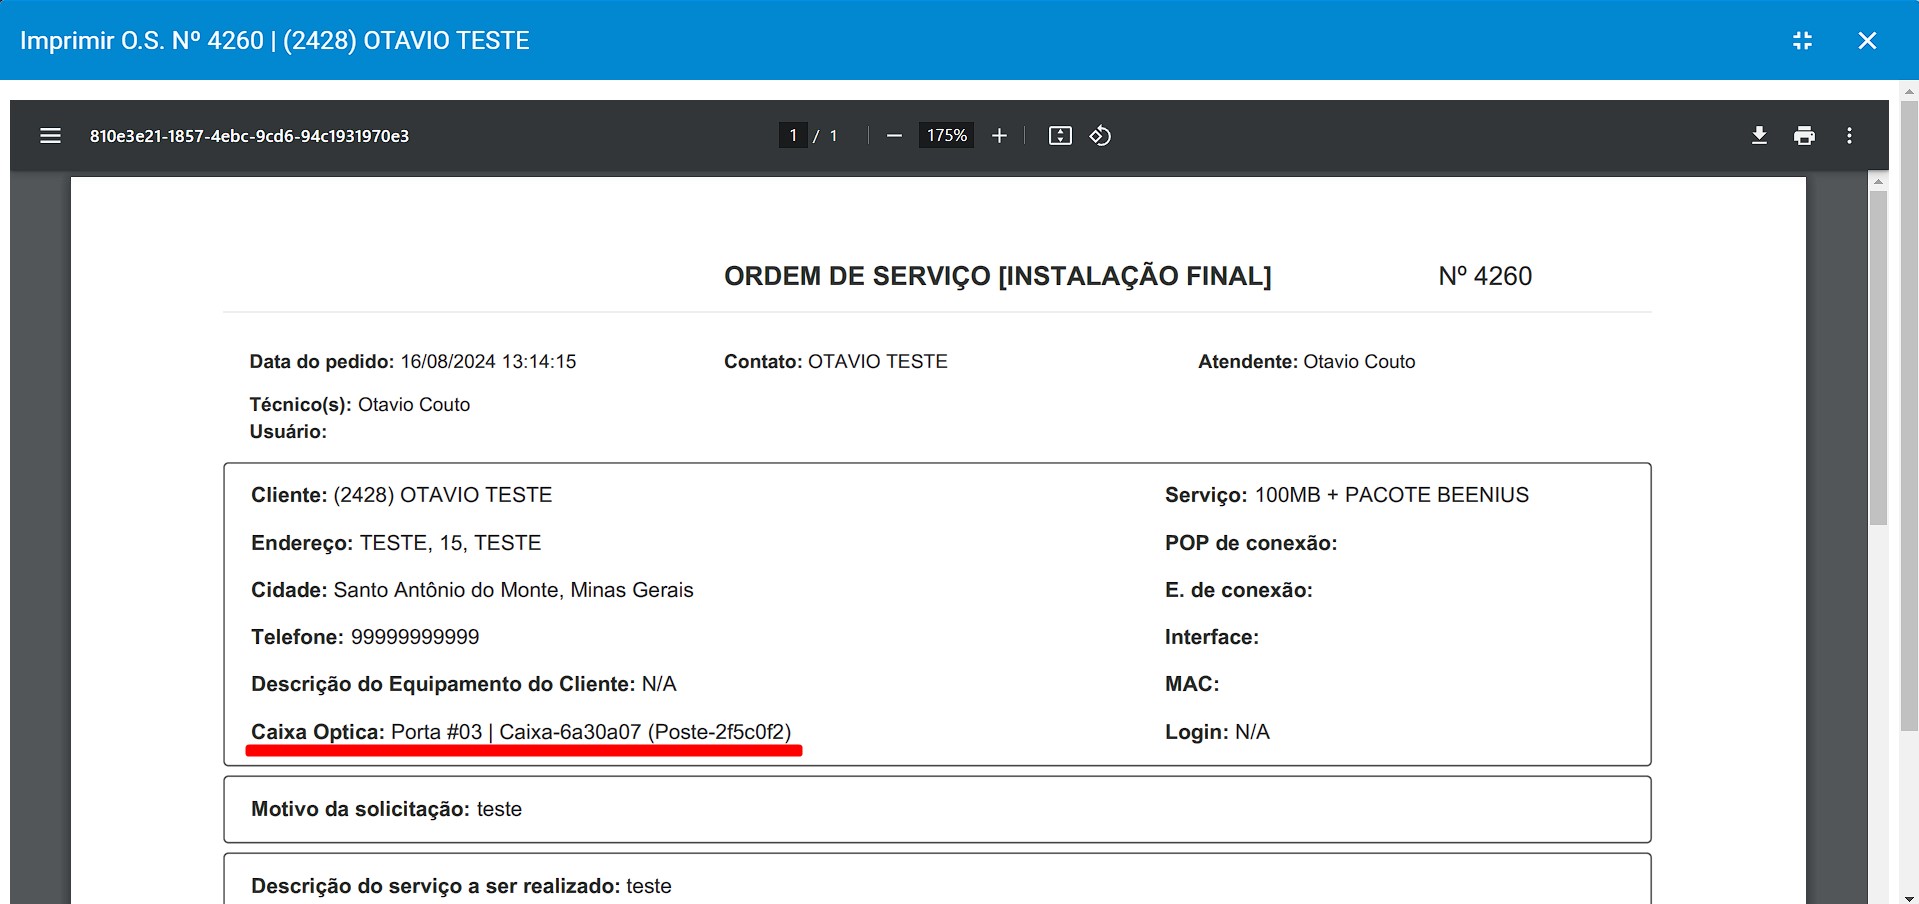Click the Endereço TESTE, 15, TESTE line

(x=396, y=543)
